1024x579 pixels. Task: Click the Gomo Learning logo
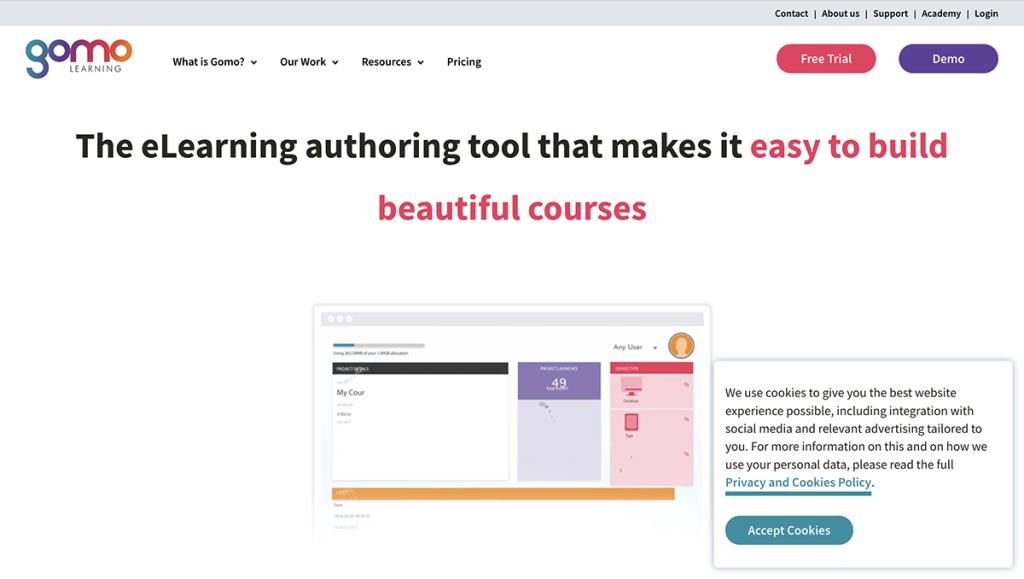pos(78,58)
